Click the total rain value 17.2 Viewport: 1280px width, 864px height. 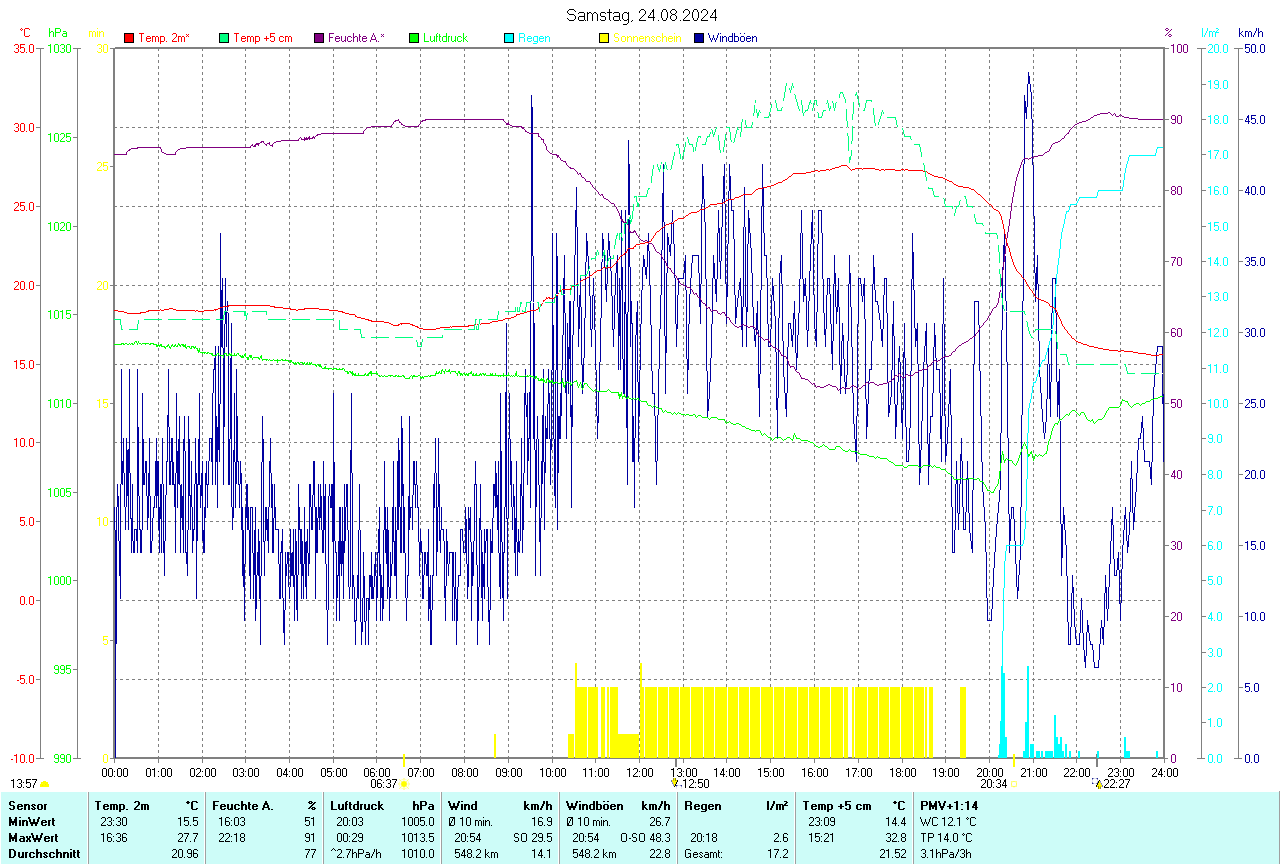pyautogui.click(x=777, y=853)
